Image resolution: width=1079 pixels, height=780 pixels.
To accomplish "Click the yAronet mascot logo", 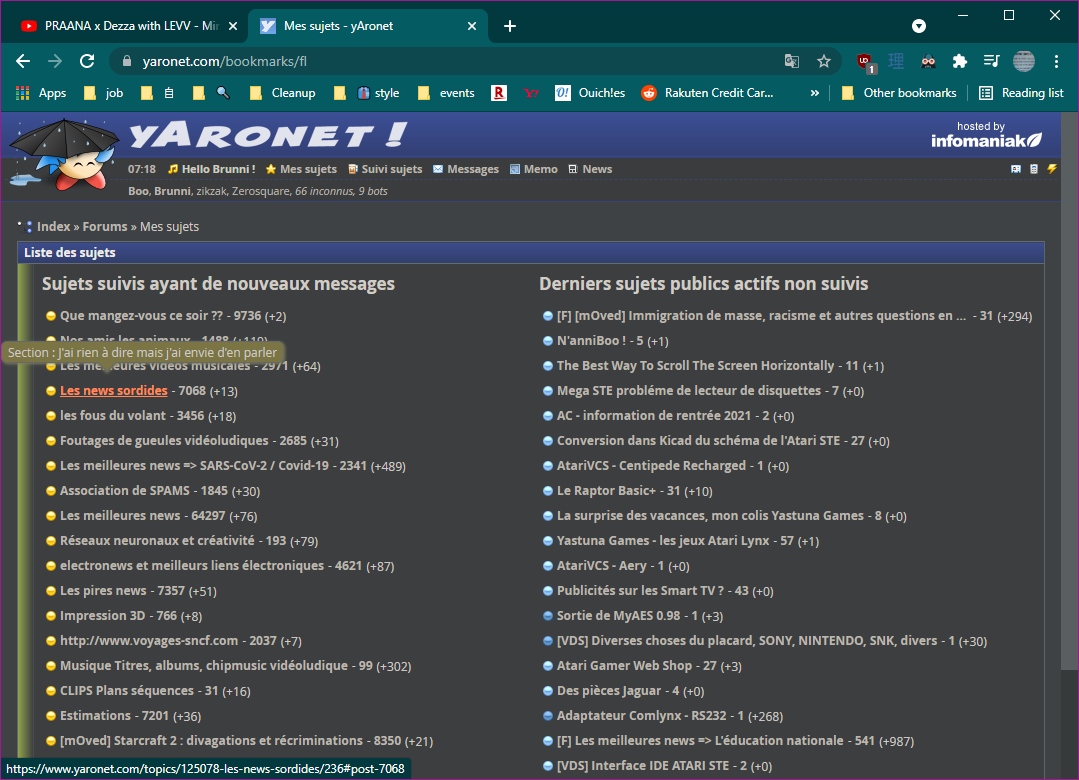I will pyautogui.click(x=60, y=155).
